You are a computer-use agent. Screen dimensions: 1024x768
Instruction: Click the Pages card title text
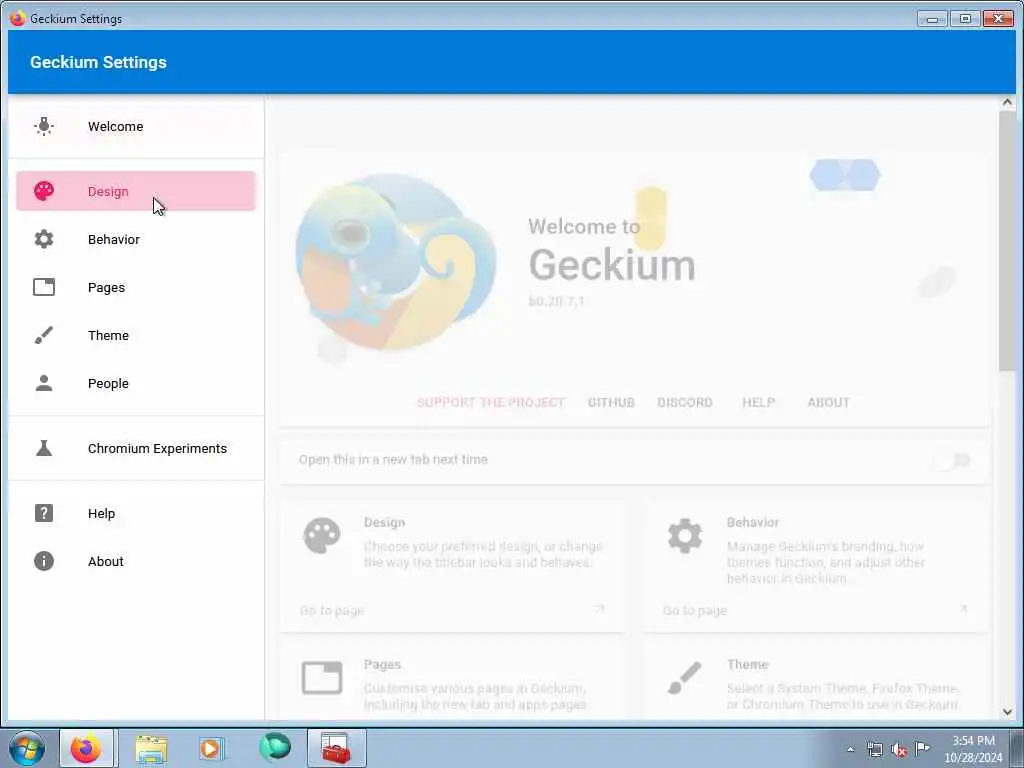point(382,664)
